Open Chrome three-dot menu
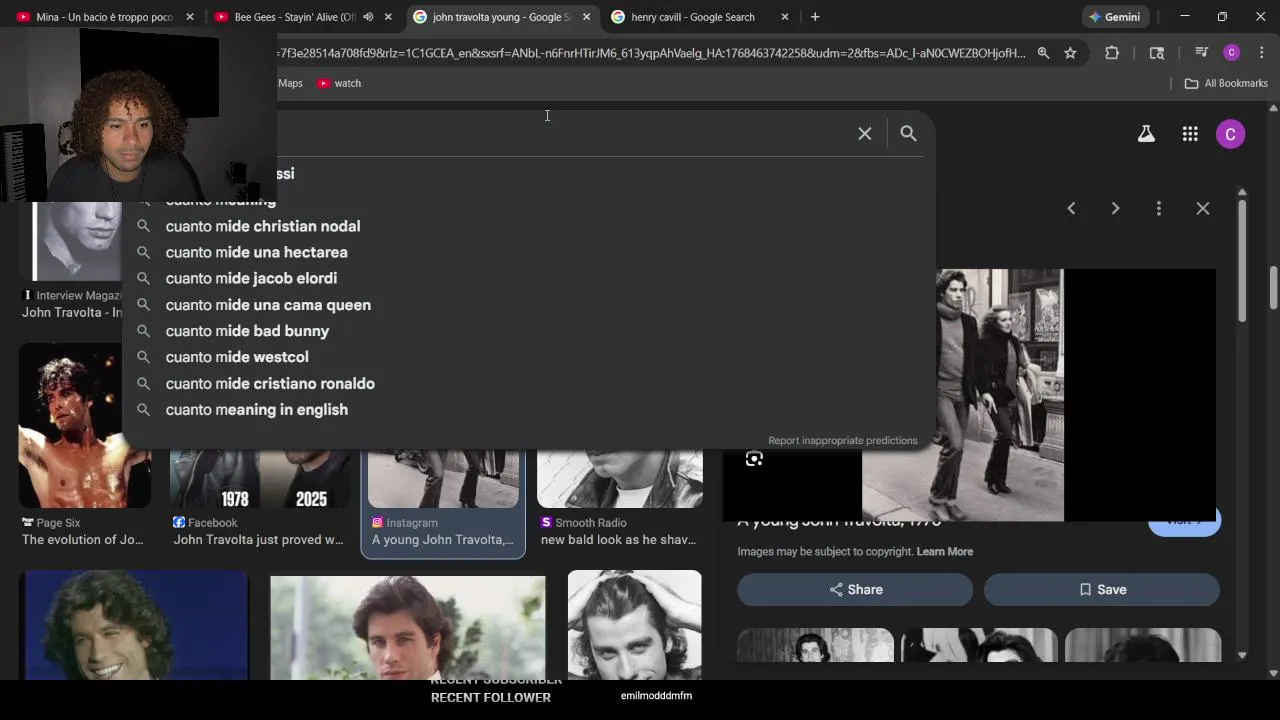 tap(1261, 53)
